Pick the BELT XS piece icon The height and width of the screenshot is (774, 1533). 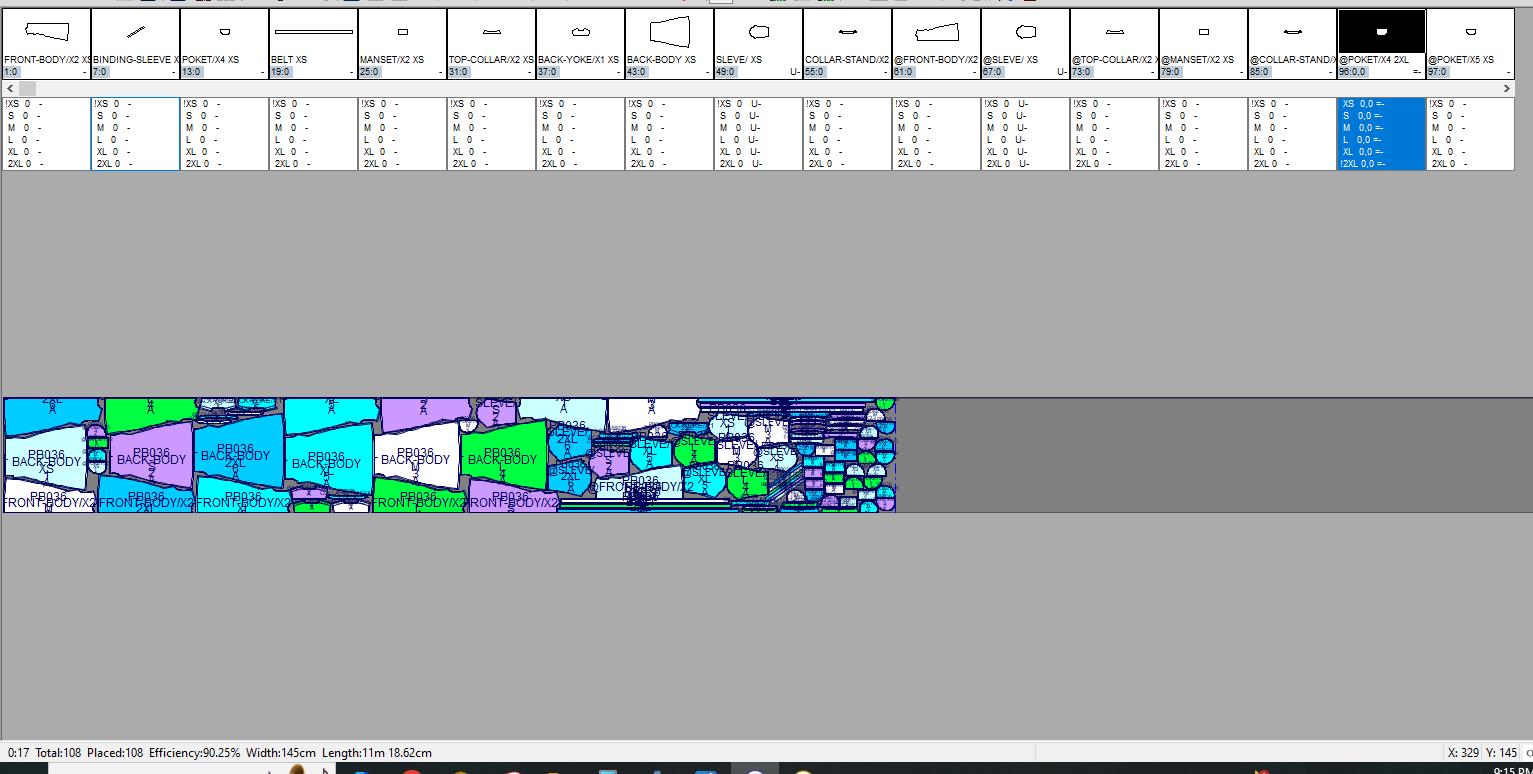point(313,32)
